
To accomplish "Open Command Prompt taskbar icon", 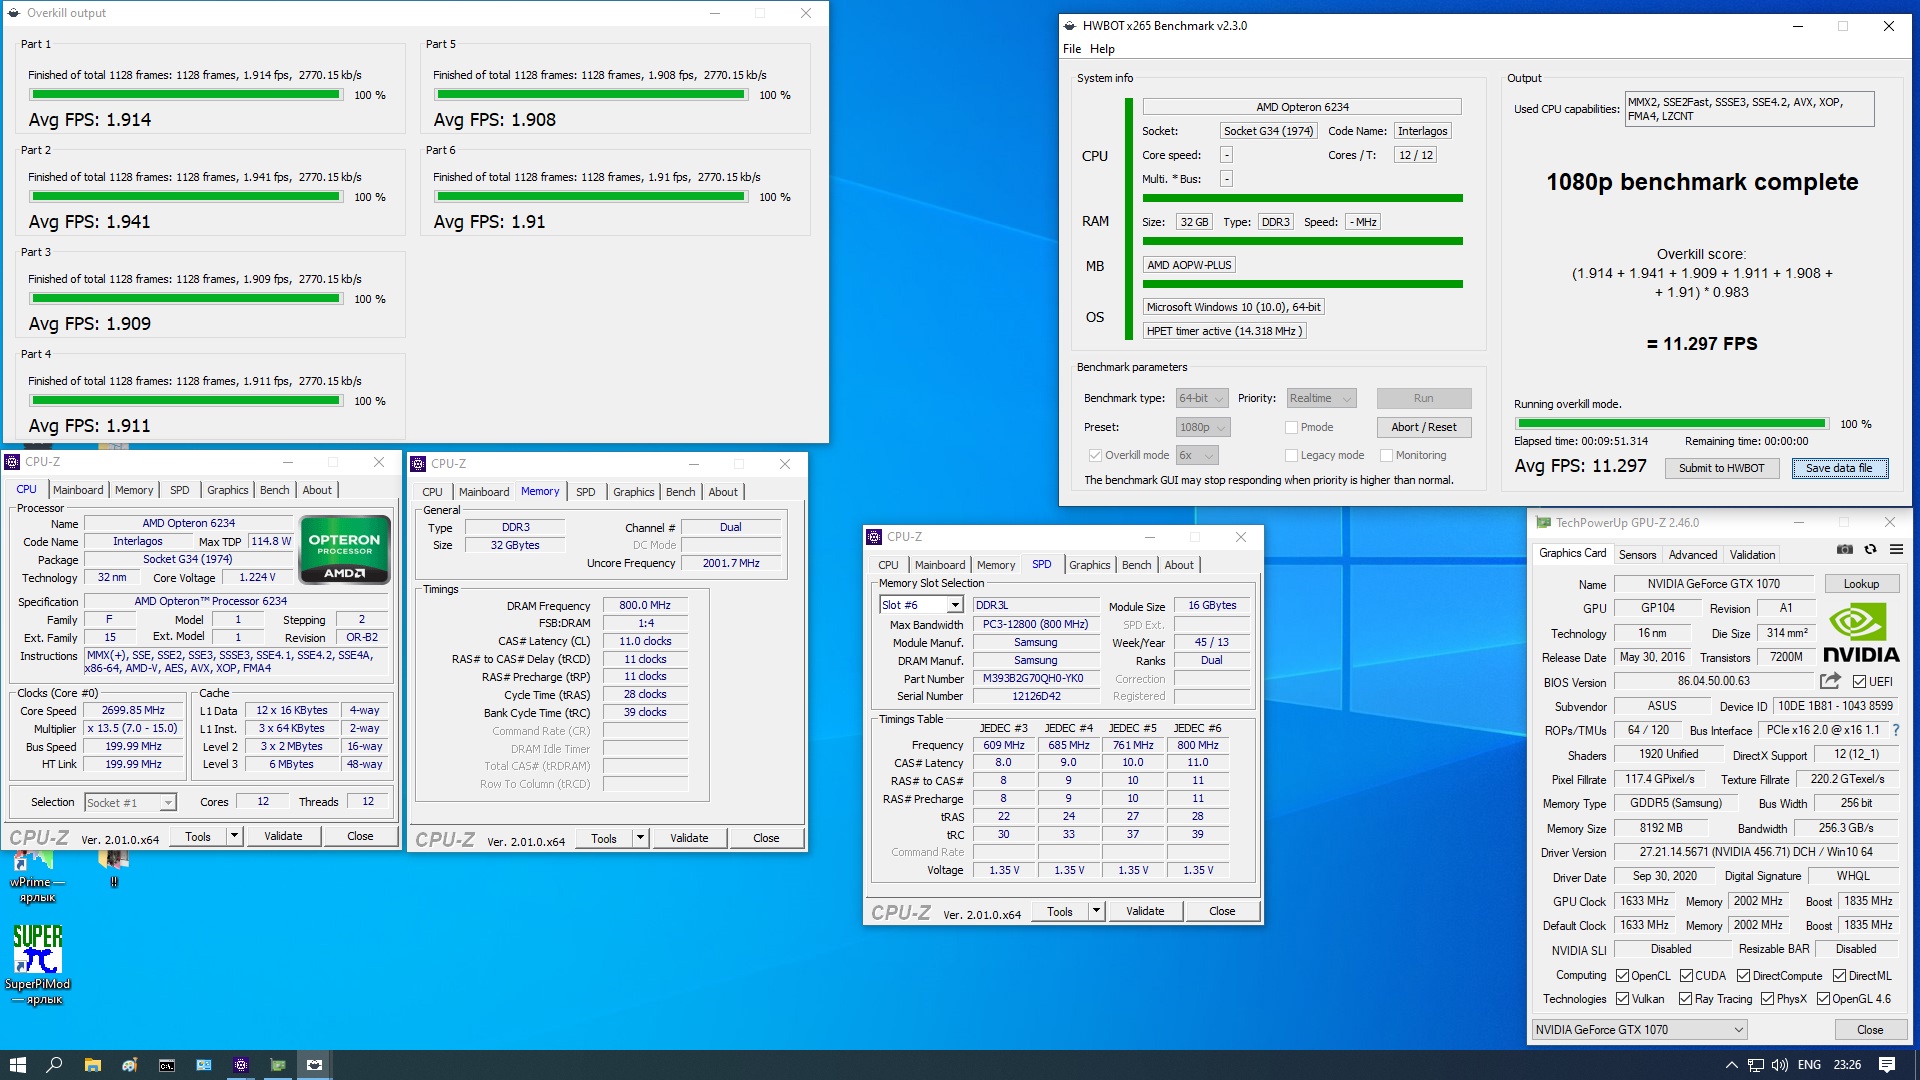I will (x=166, y=1065).
